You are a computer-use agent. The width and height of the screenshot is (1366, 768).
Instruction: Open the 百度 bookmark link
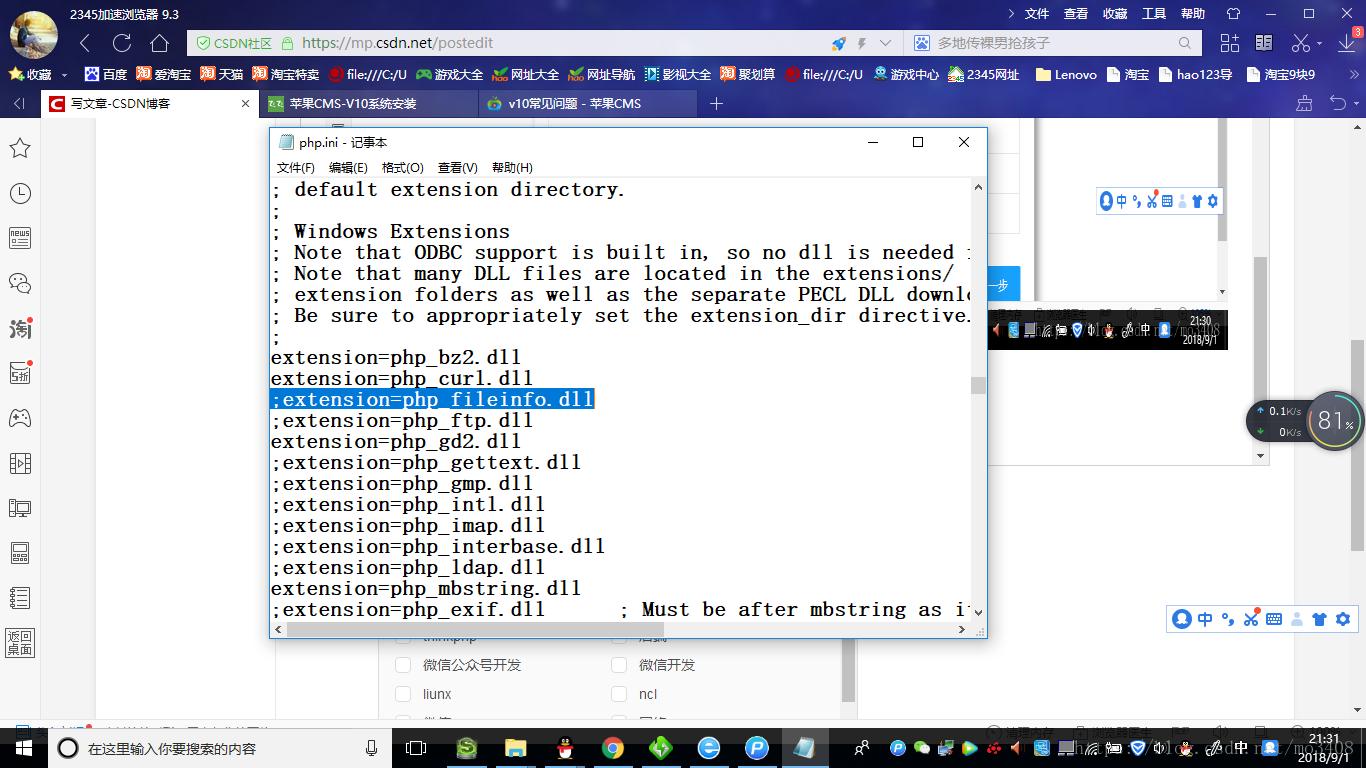pos(106,74)
